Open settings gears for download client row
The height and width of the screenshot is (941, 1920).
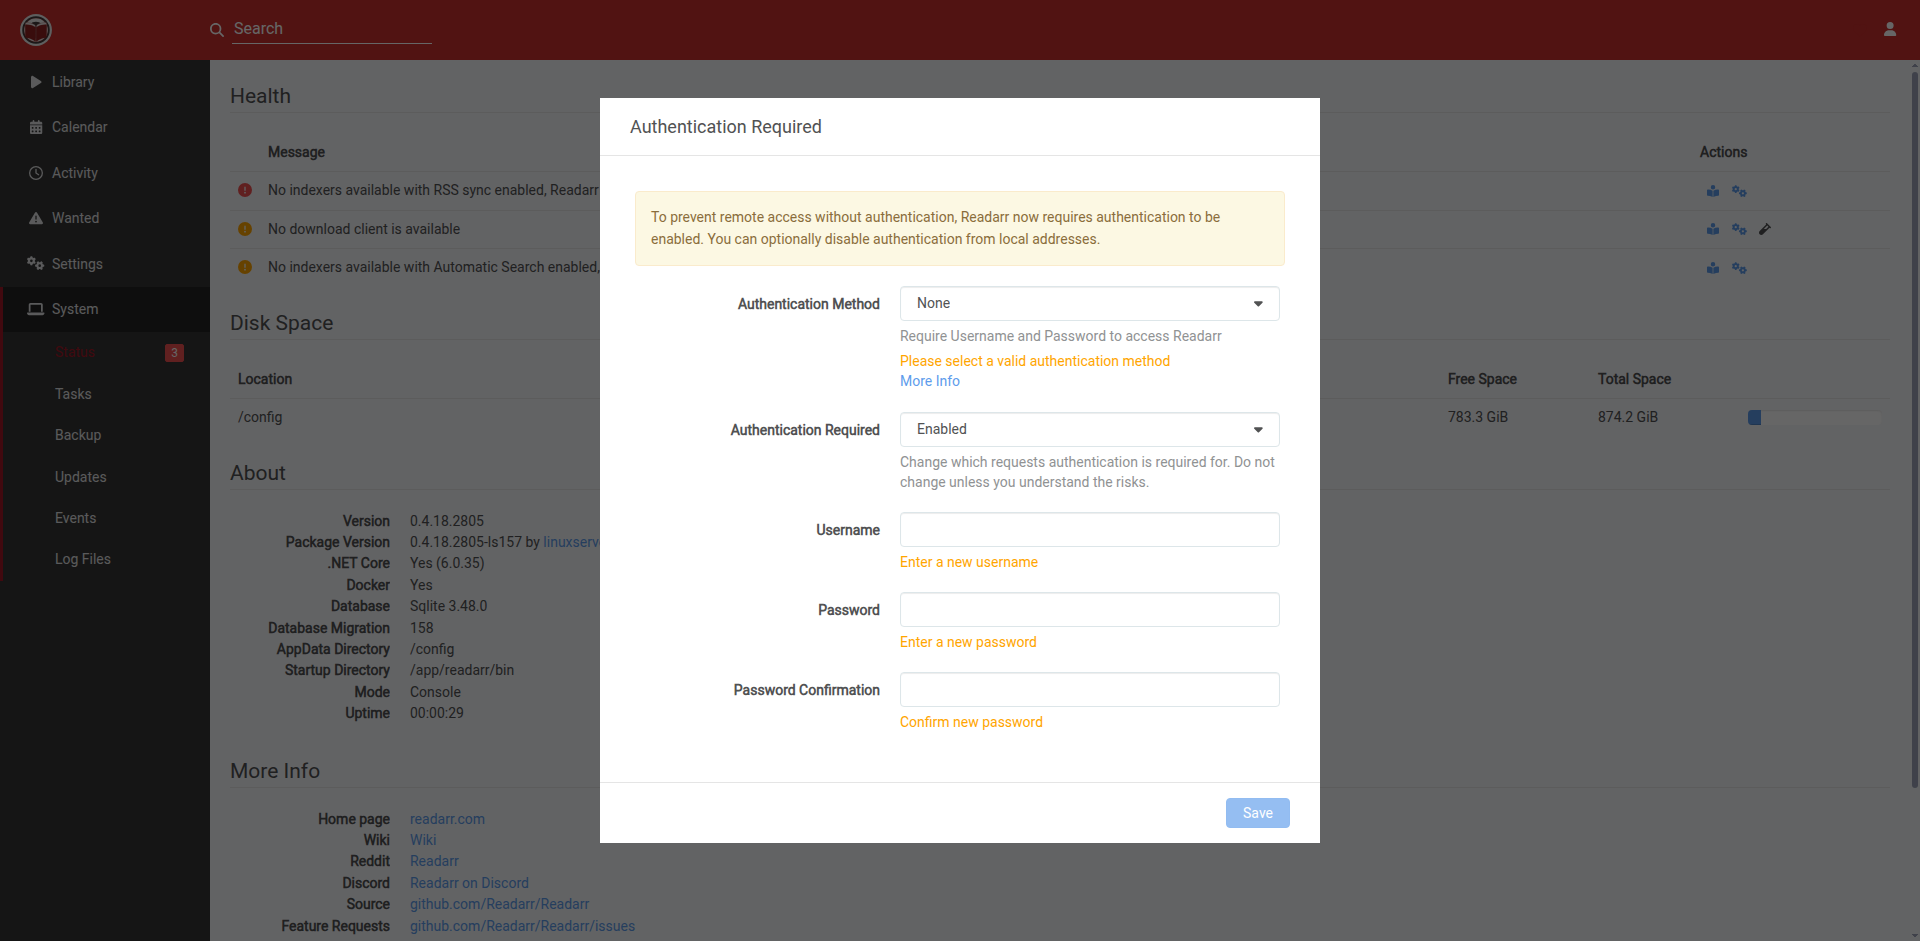1739,229
